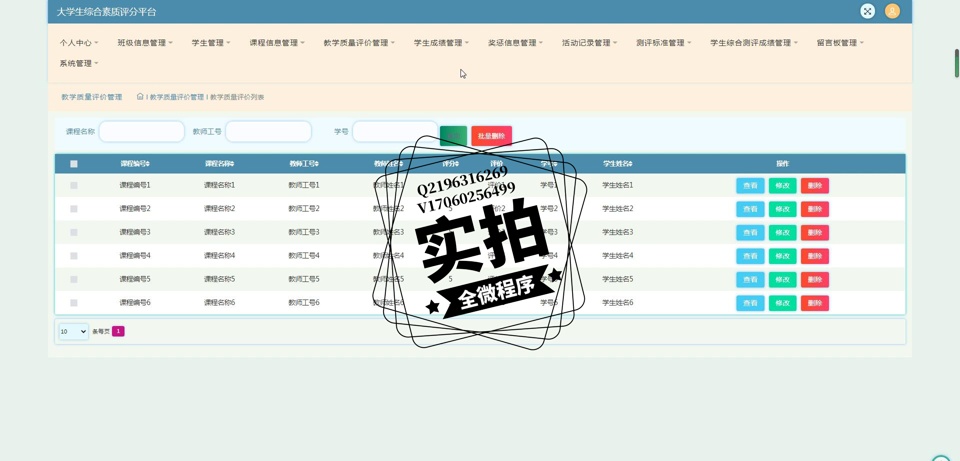960x461 pixels.
Task: Open the page size dropdown showing 10
Action: pos(73,331)
